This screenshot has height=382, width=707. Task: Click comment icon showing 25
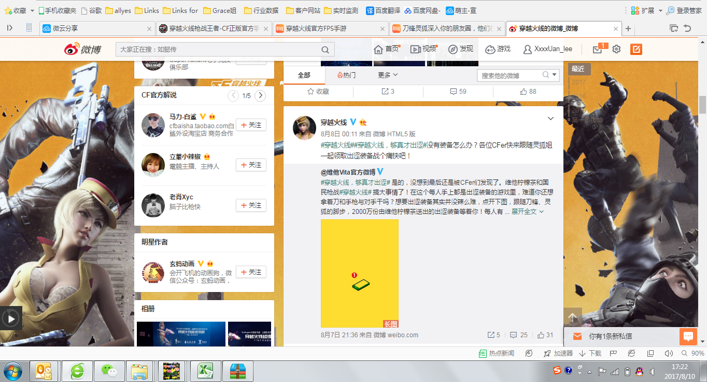click(519, 335)
